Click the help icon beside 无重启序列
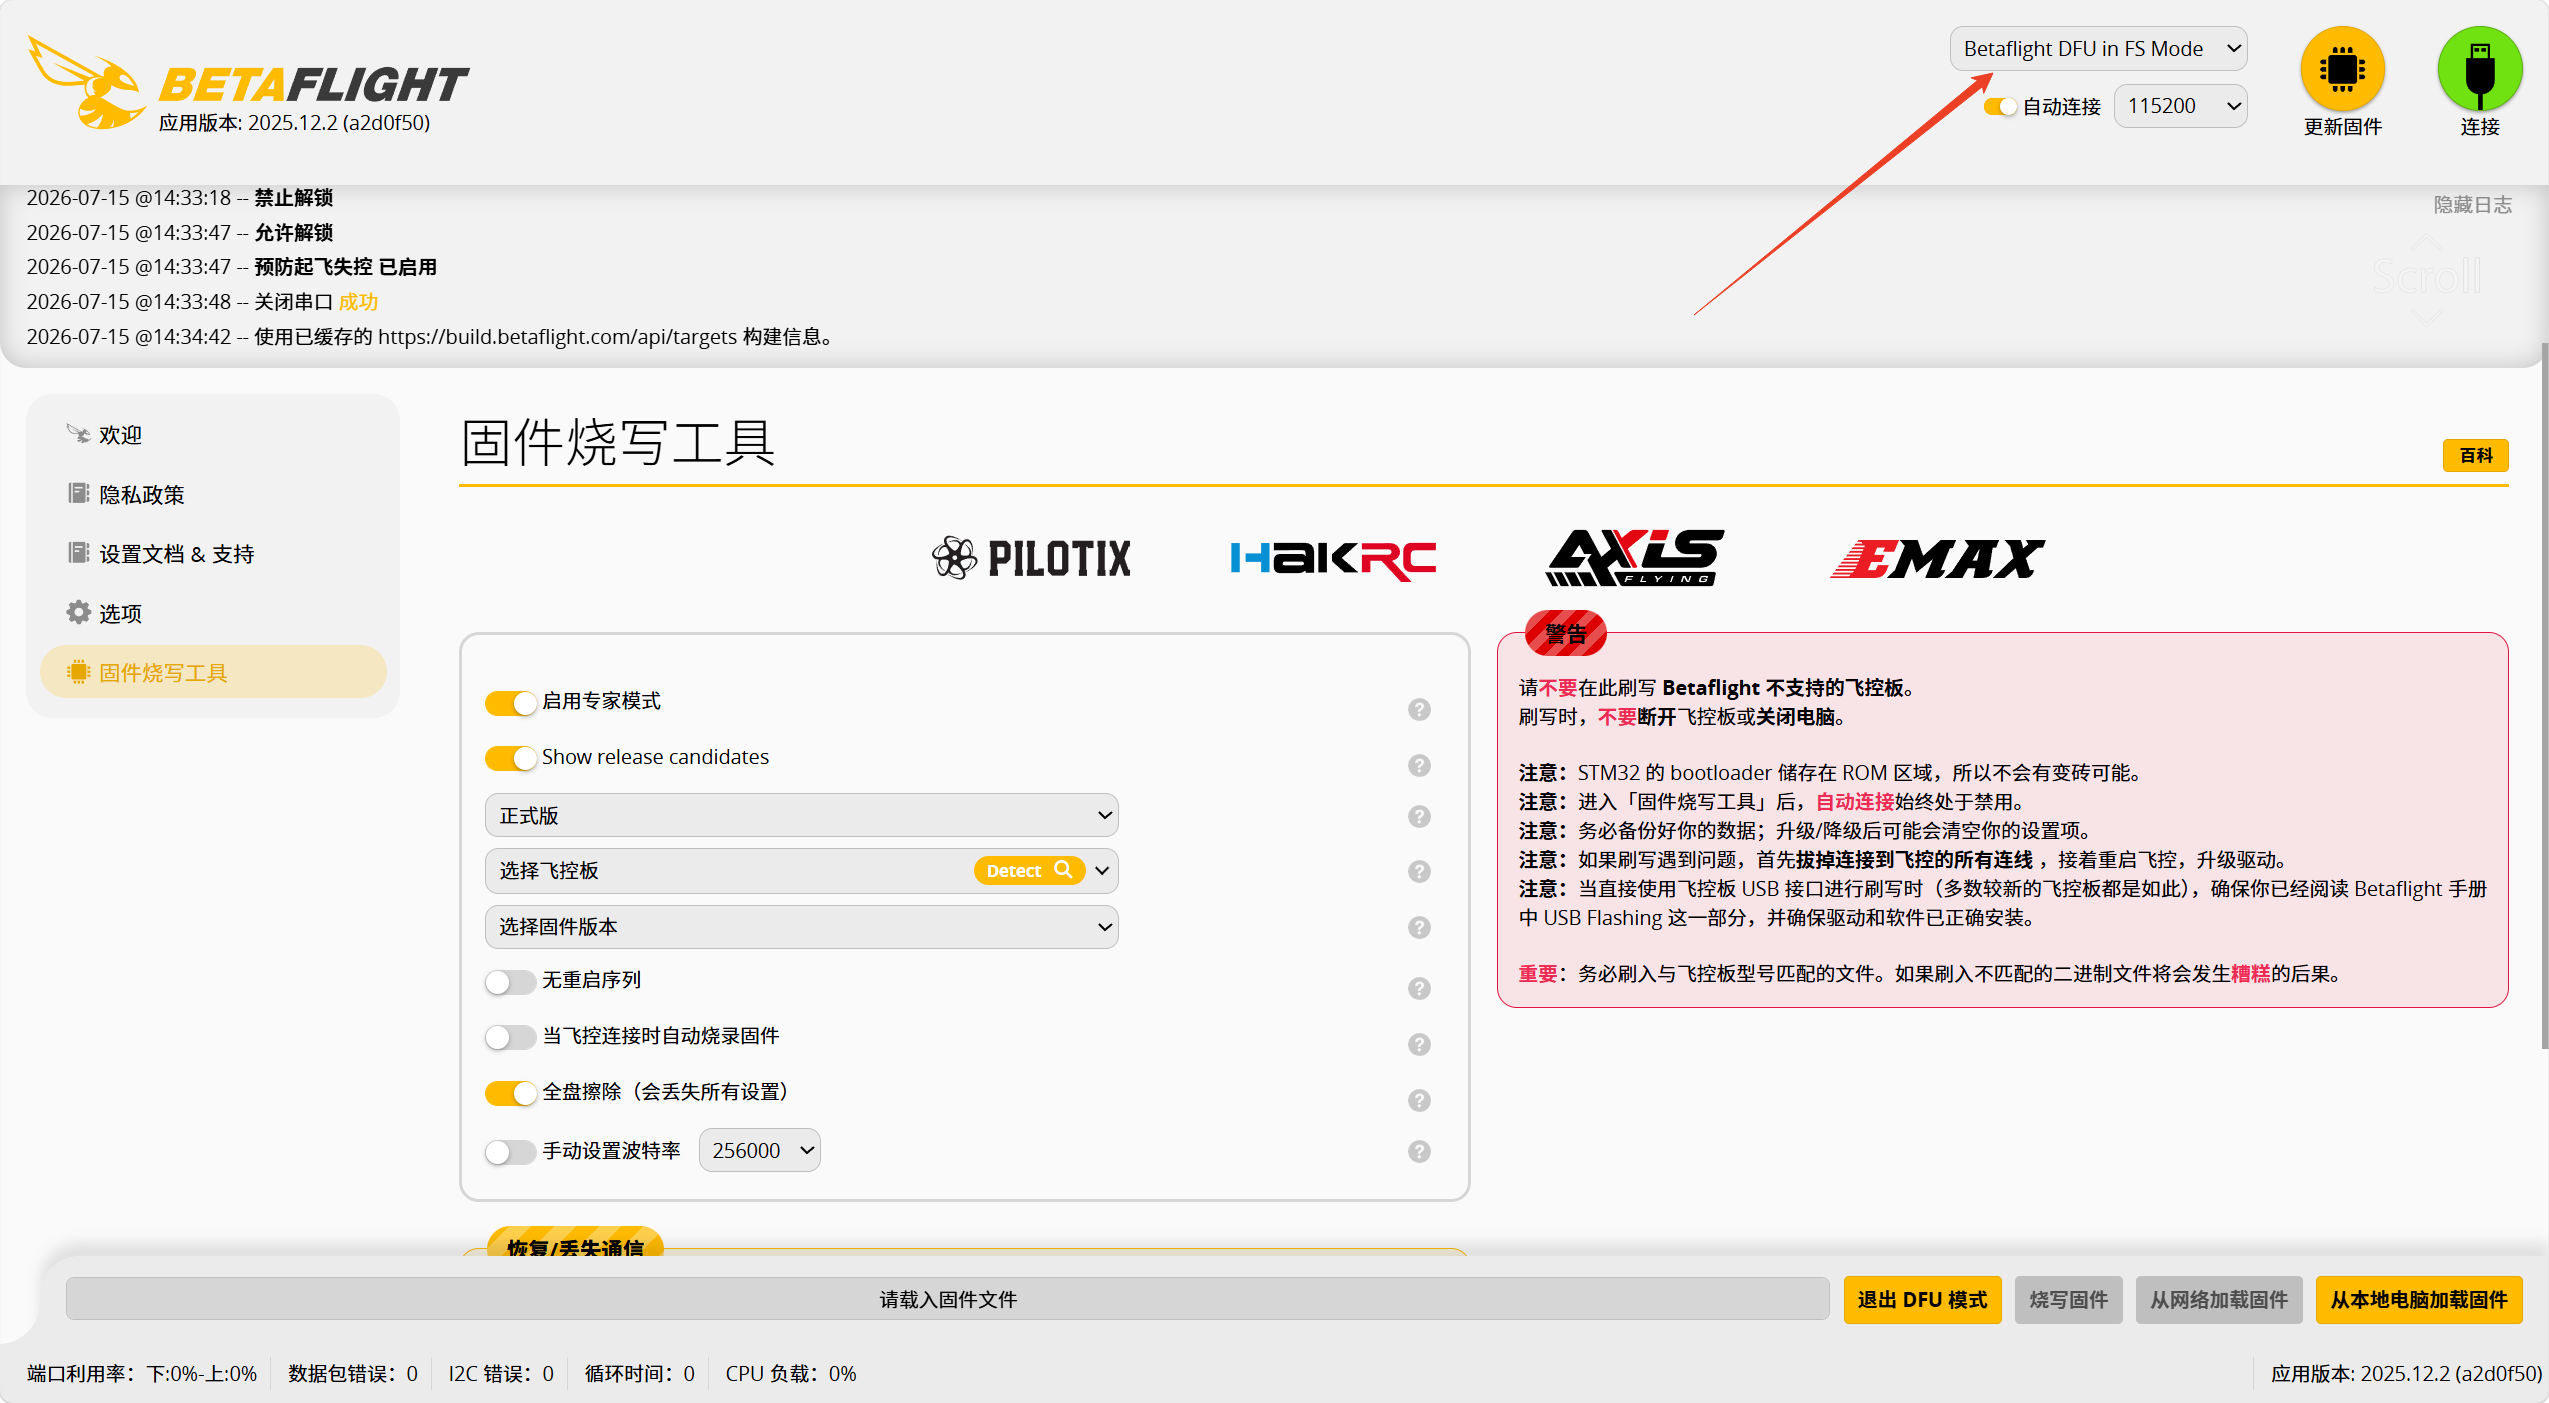The width and height of the screenshot is (2549, 1403). coord(1419,988)
